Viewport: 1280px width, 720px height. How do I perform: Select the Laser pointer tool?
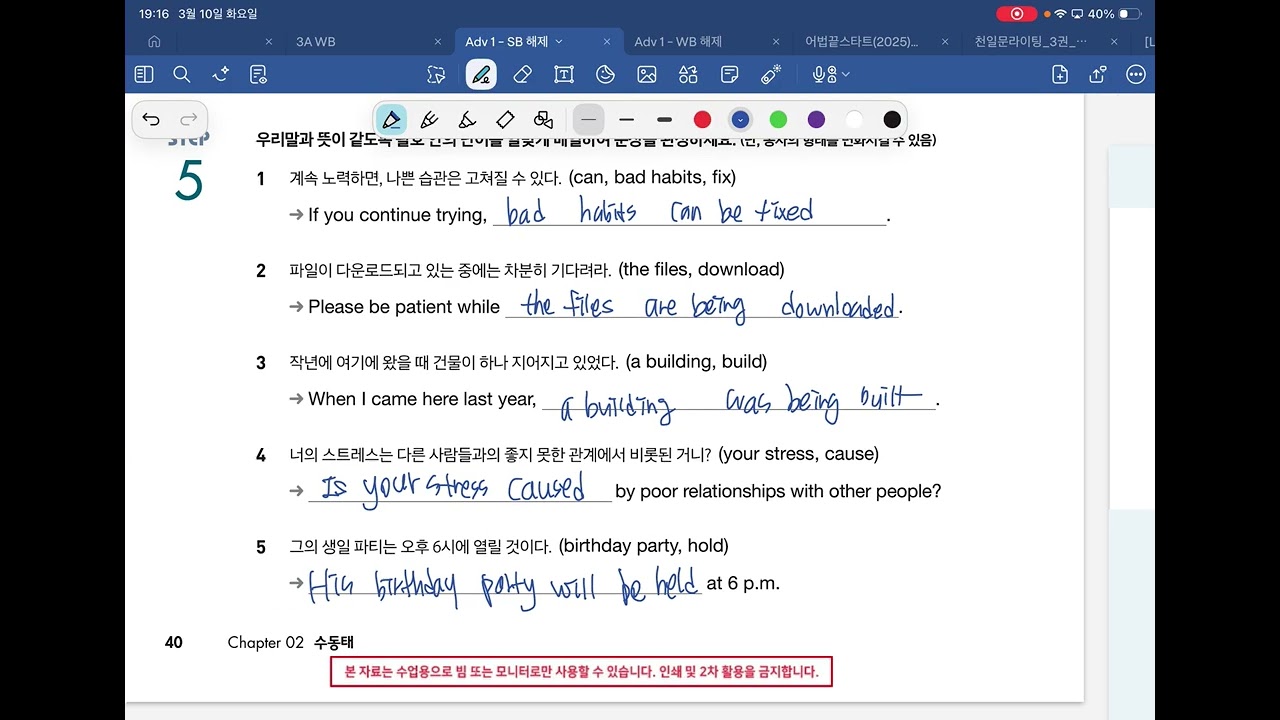click(771, 74)
